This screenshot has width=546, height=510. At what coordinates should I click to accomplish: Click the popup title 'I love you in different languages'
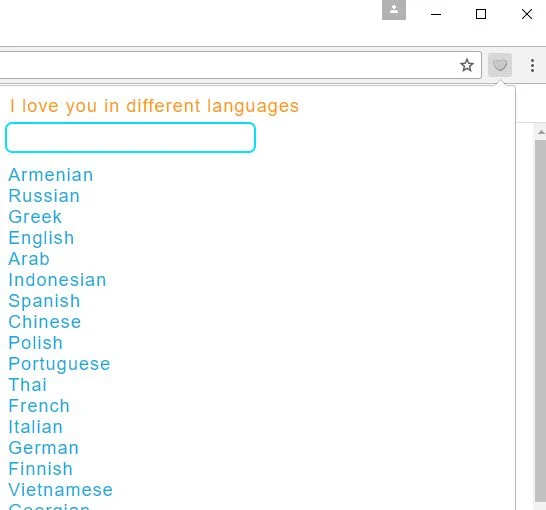(x=154, y=106)
